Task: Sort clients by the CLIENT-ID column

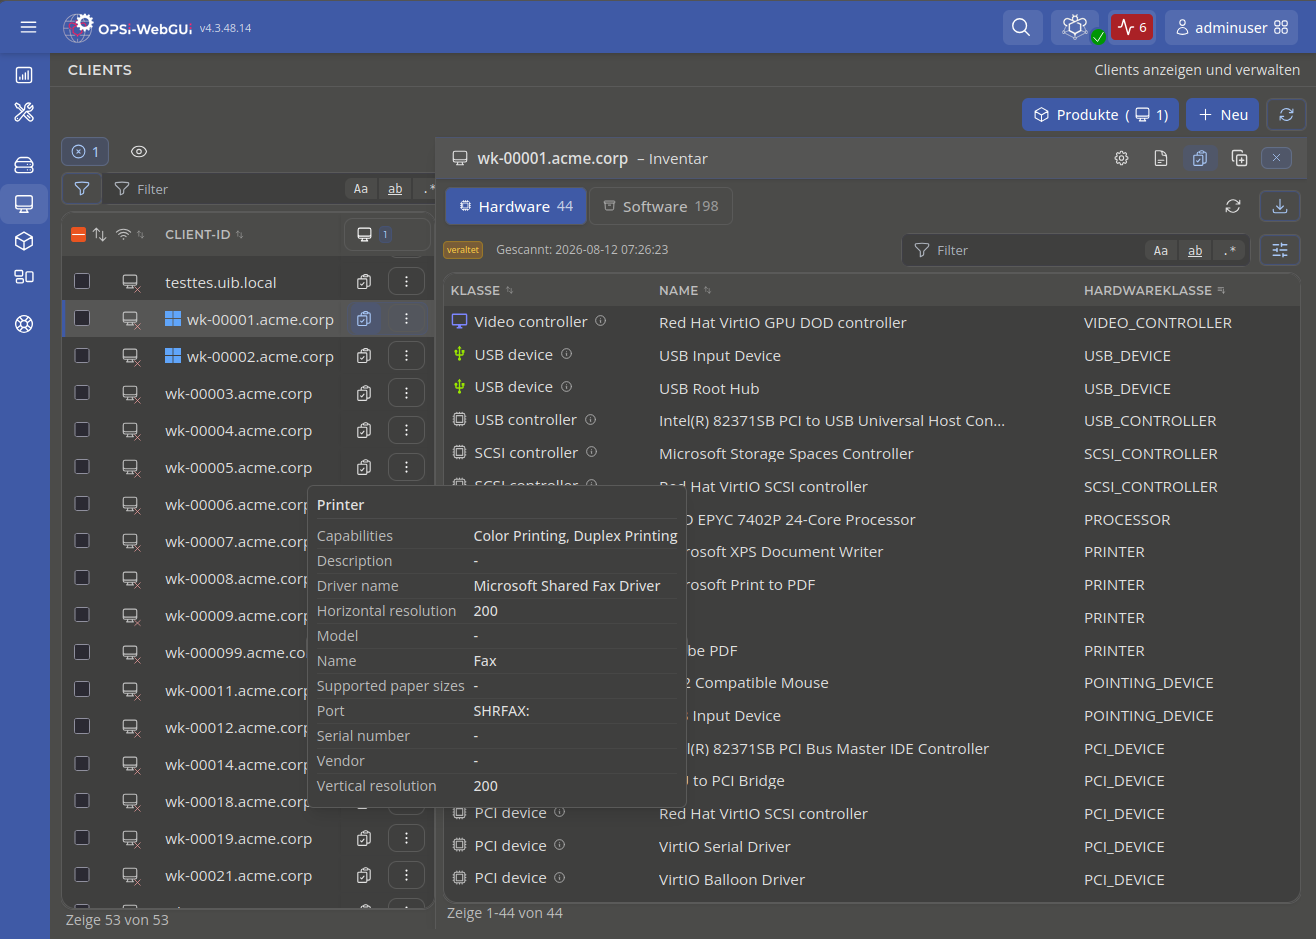Action: tap(204, 235)
